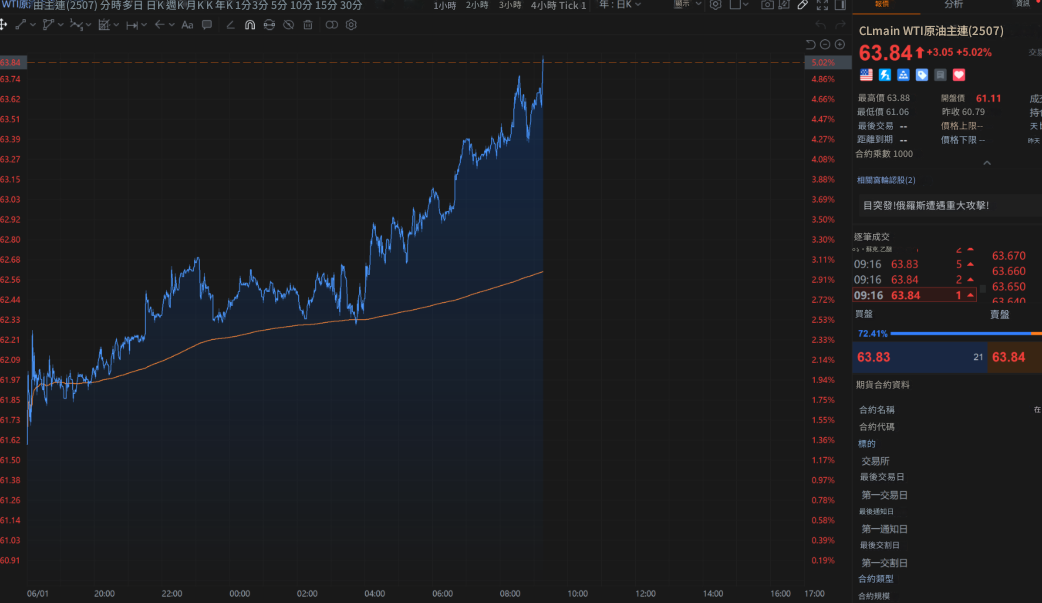Select the 15分 chart interval
The height and width of the screenshot is (603, 1042).
coord(326,5)
